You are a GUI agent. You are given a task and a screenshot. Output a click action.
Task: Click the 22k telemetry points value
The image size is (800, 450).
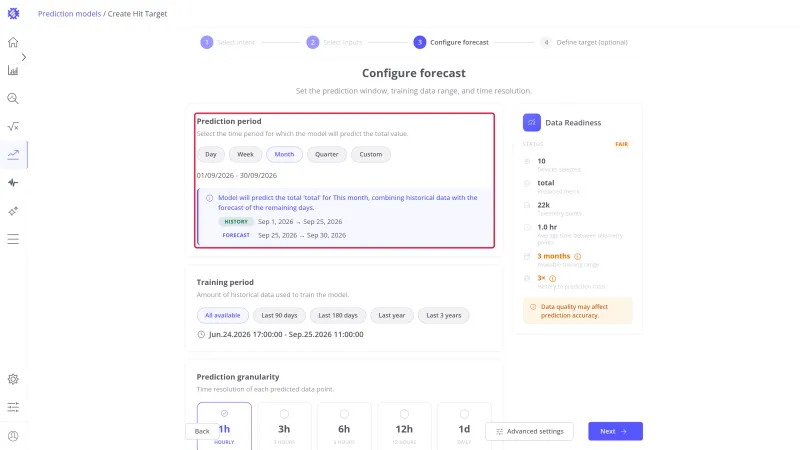point(543,205)
